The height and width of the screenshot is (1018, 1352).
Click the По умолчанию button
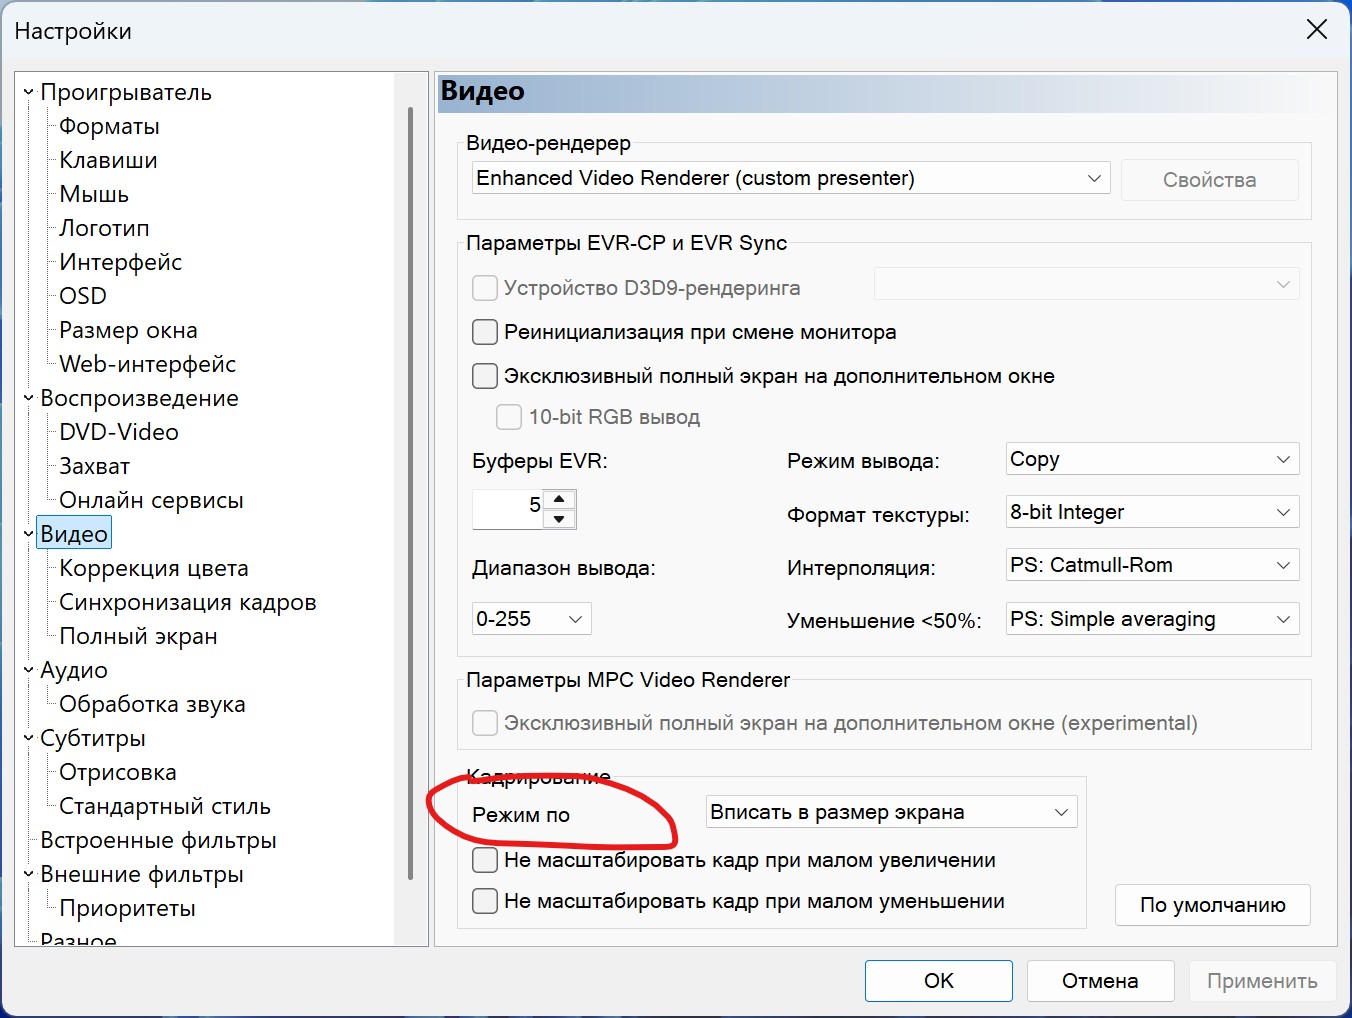click(1212, 905)
